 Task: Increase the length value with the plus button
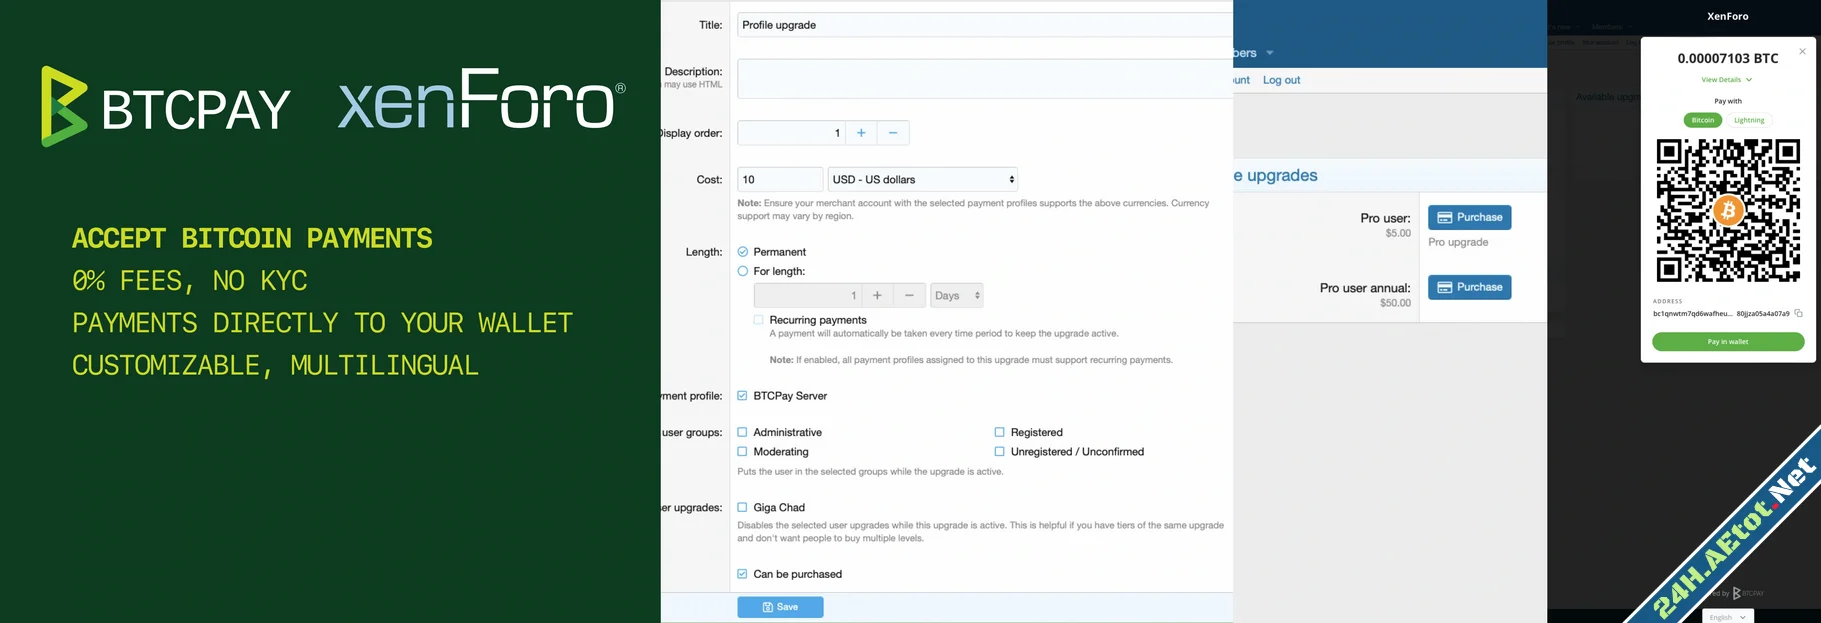(x=877, y=296)
